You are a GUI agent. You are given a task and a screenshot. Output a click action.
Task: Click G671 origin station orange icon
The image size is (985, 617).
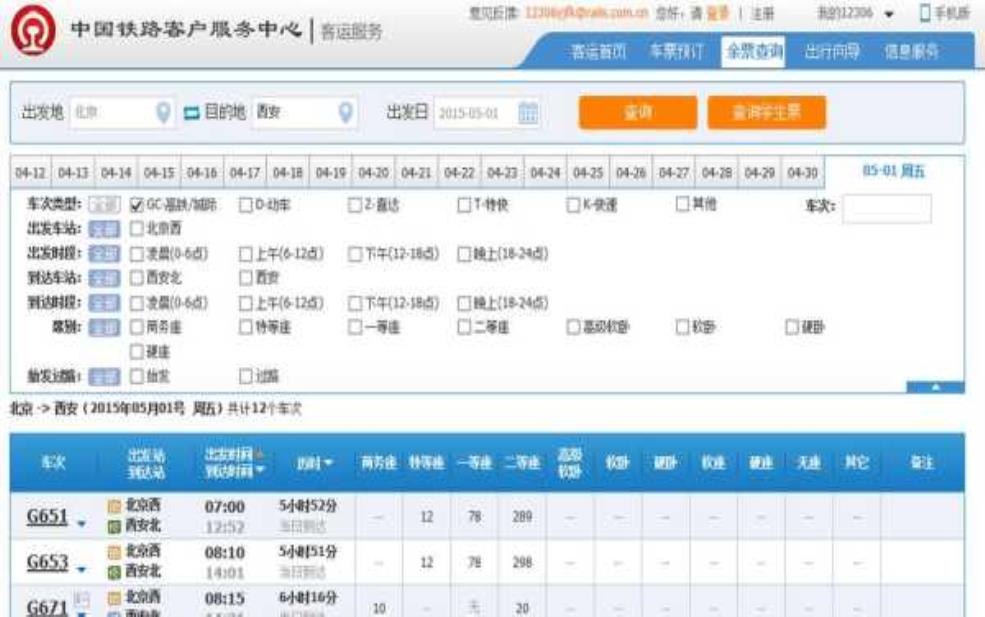tap(114, 598)
